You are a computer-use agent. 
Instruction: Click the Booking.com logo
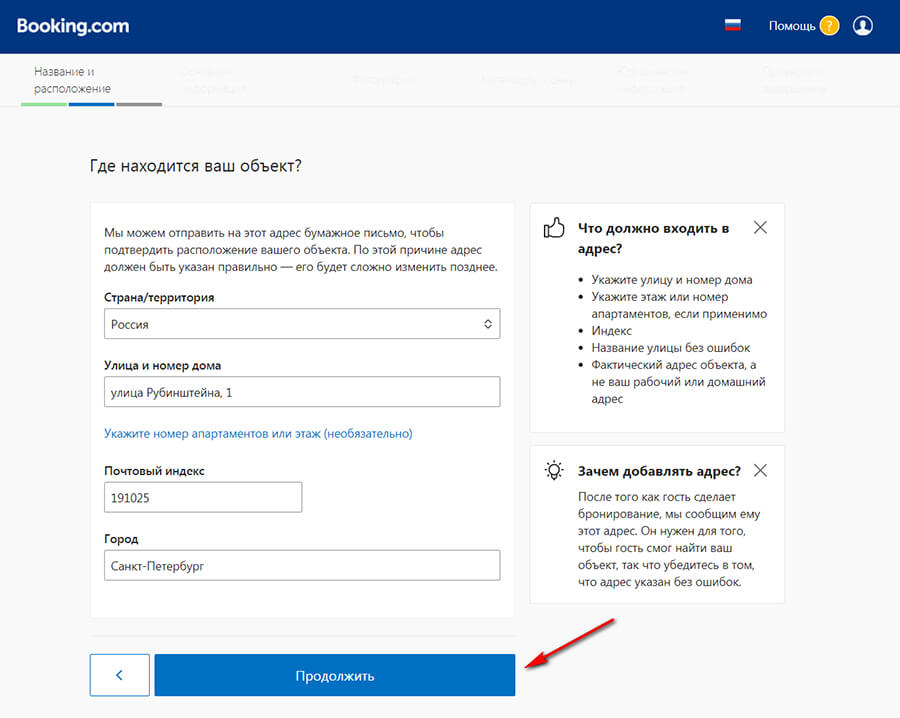point(73,26)
